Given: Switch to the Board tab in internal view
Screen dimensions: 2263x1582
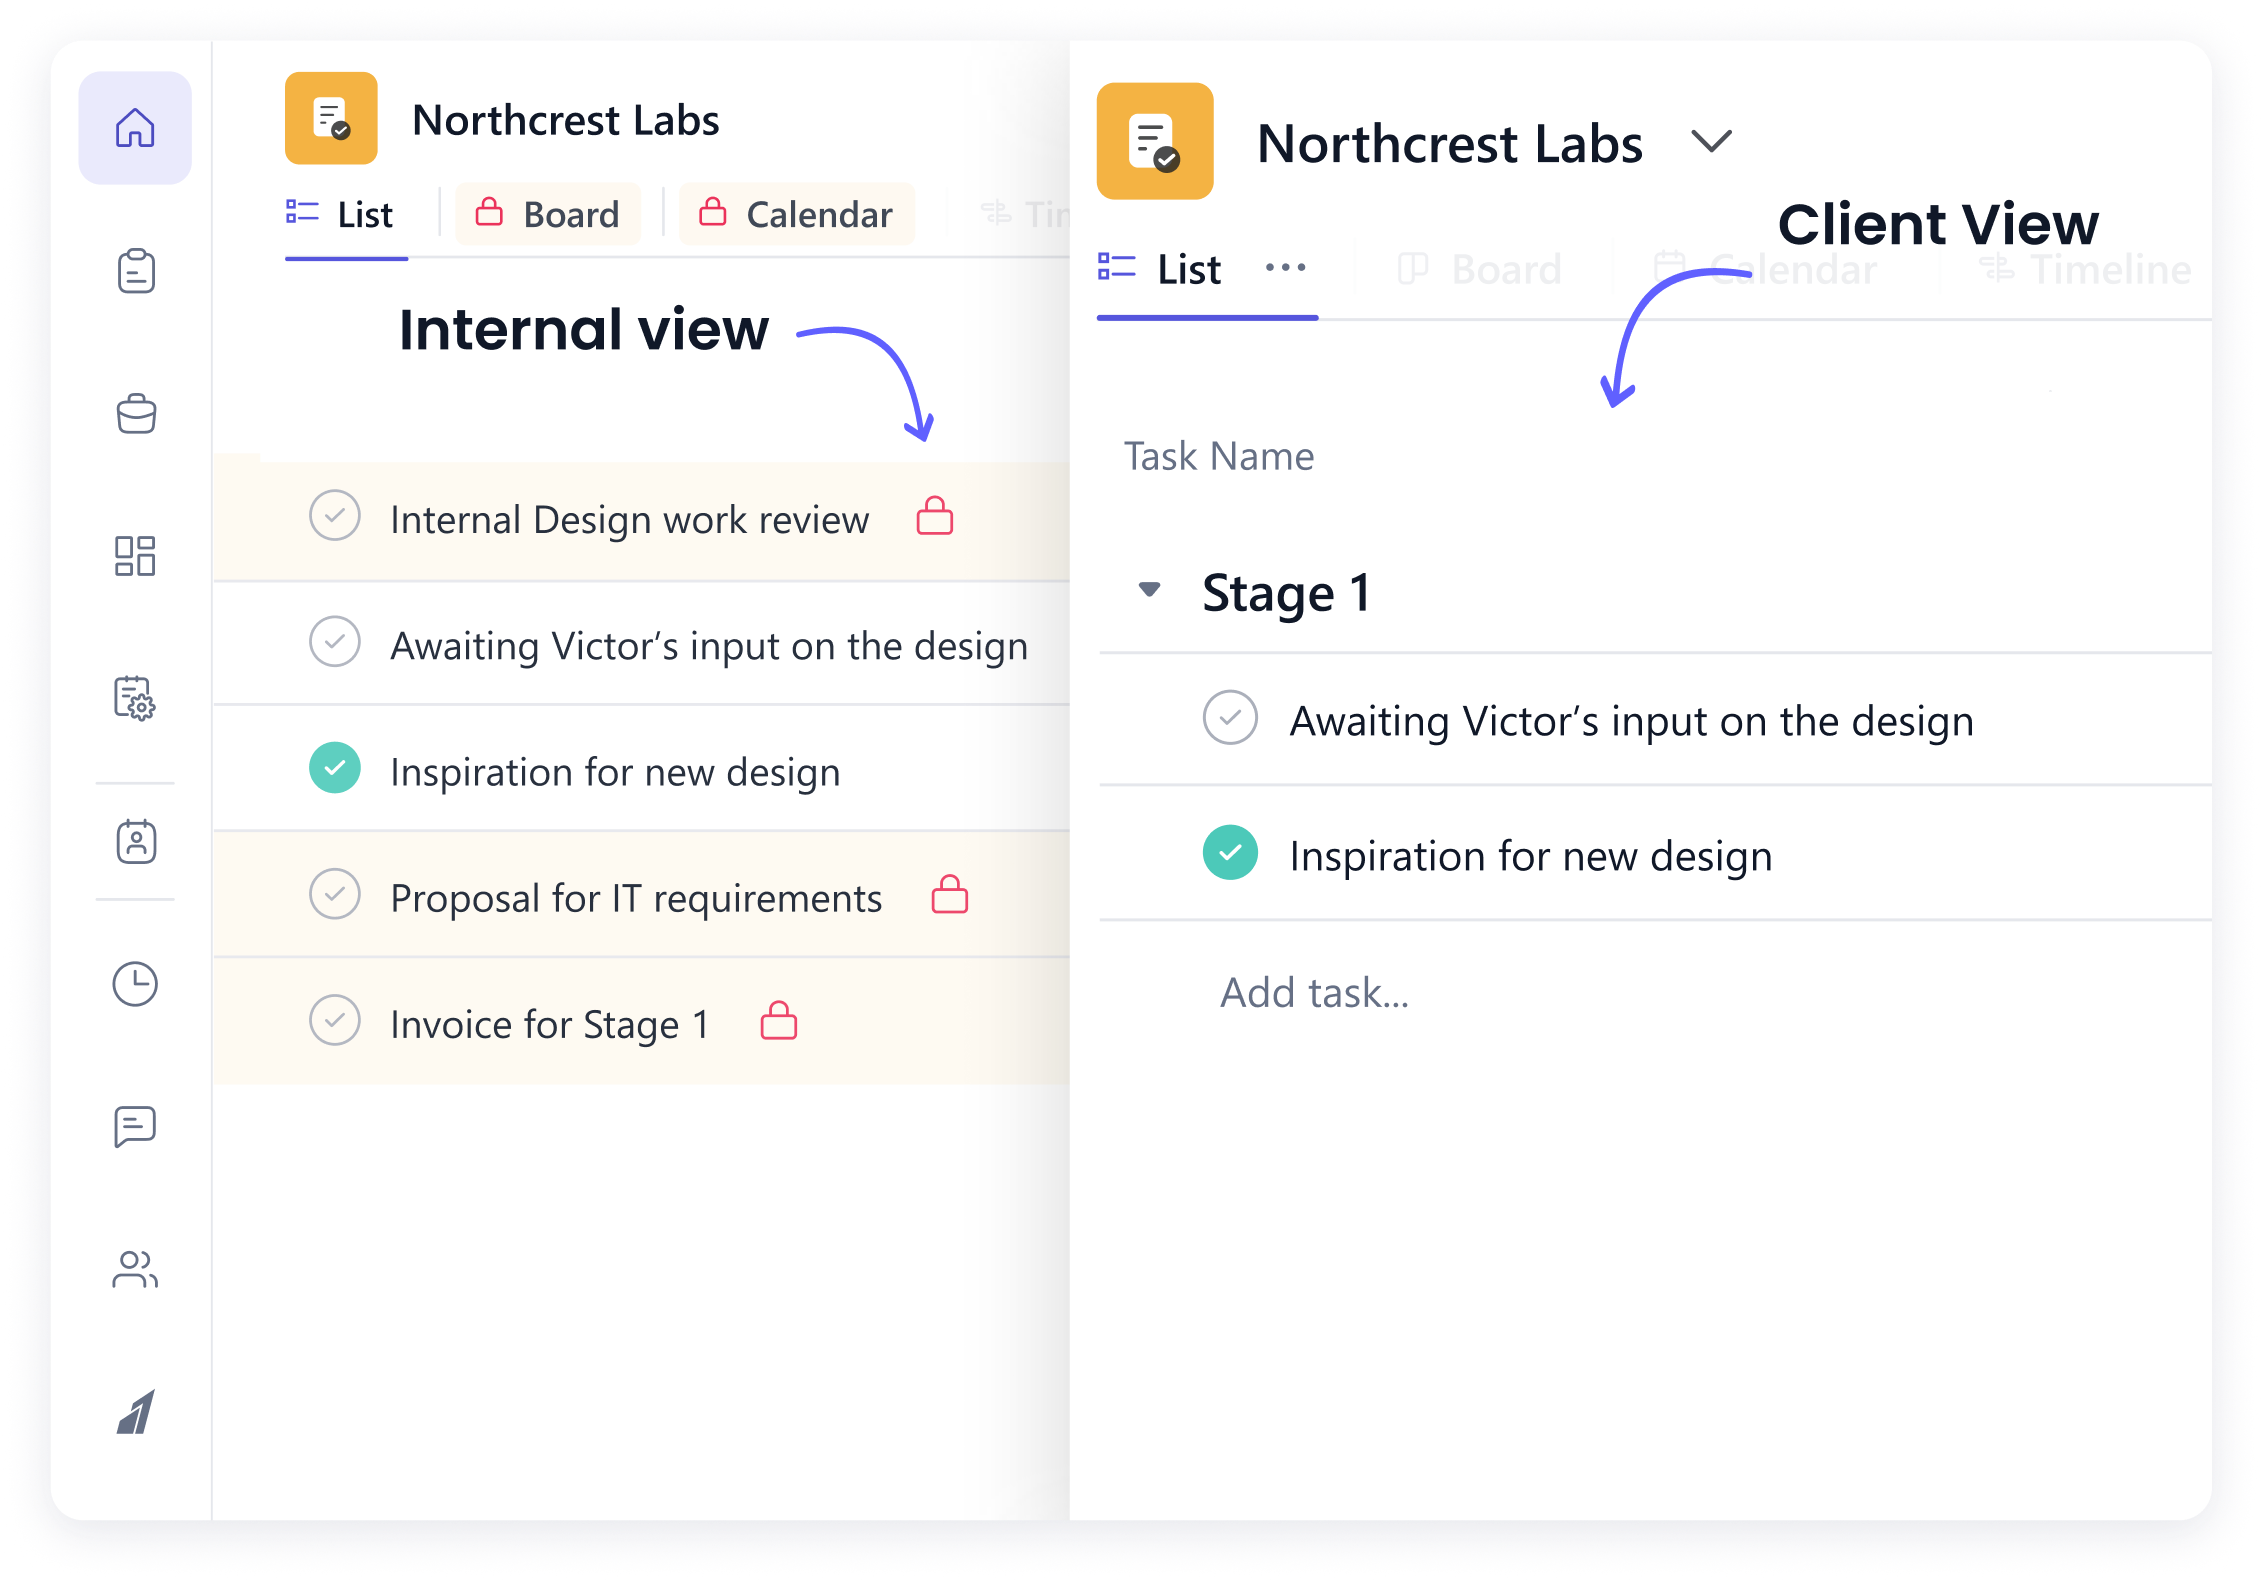Looking at the screenshot, I should tap(548, 213).
